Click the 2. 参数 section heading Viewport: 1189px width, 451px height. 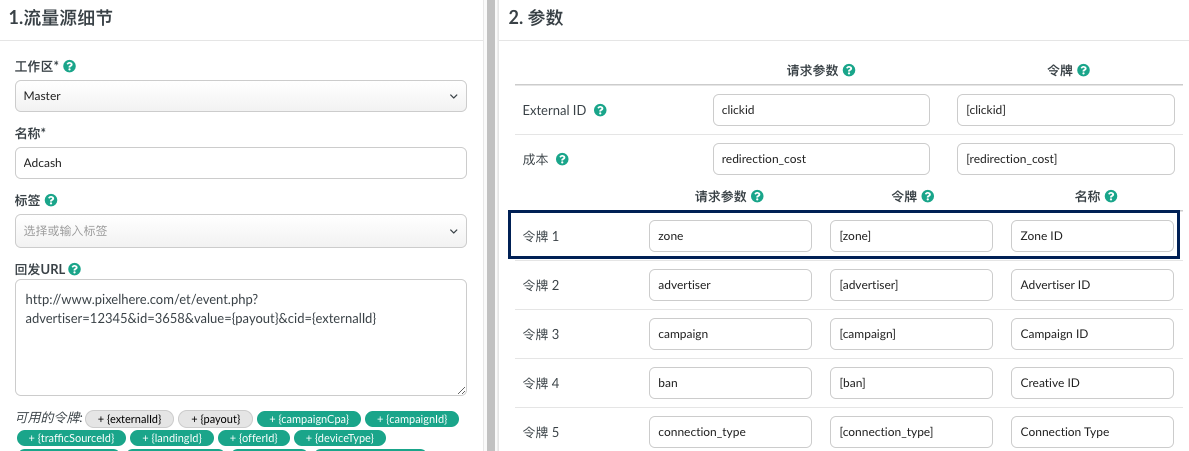(536, 18)
